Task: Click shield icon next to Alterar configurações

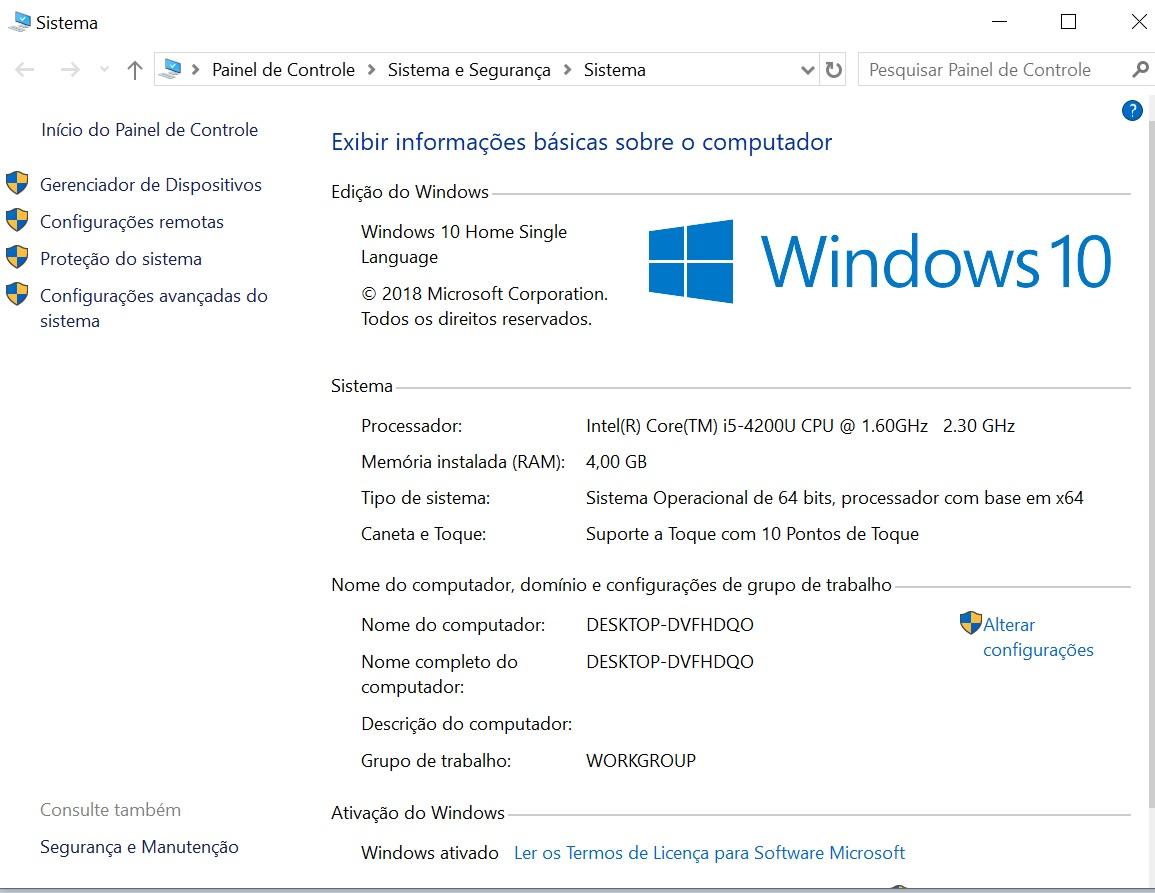Action: (x=971, y=623)
